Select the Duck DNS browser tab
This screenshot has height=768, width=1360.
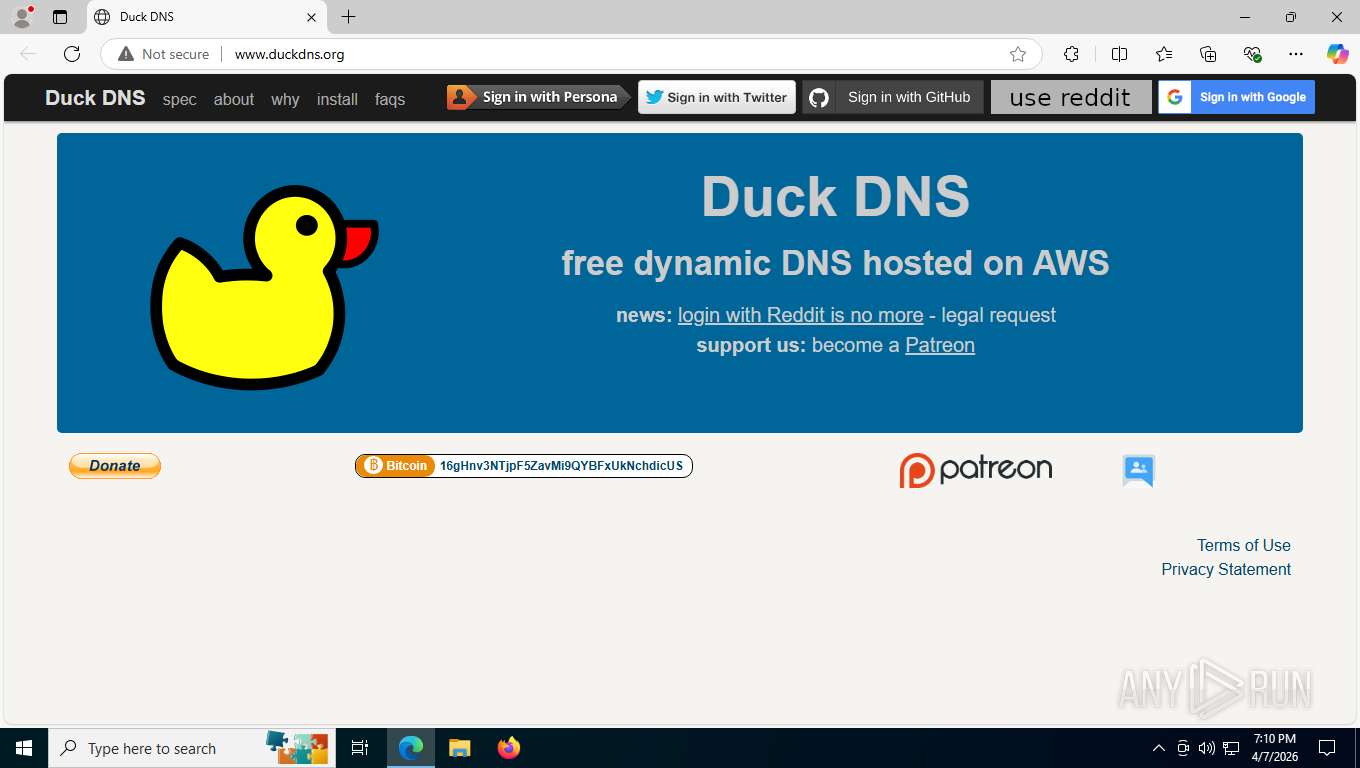[x=207, y=17]
